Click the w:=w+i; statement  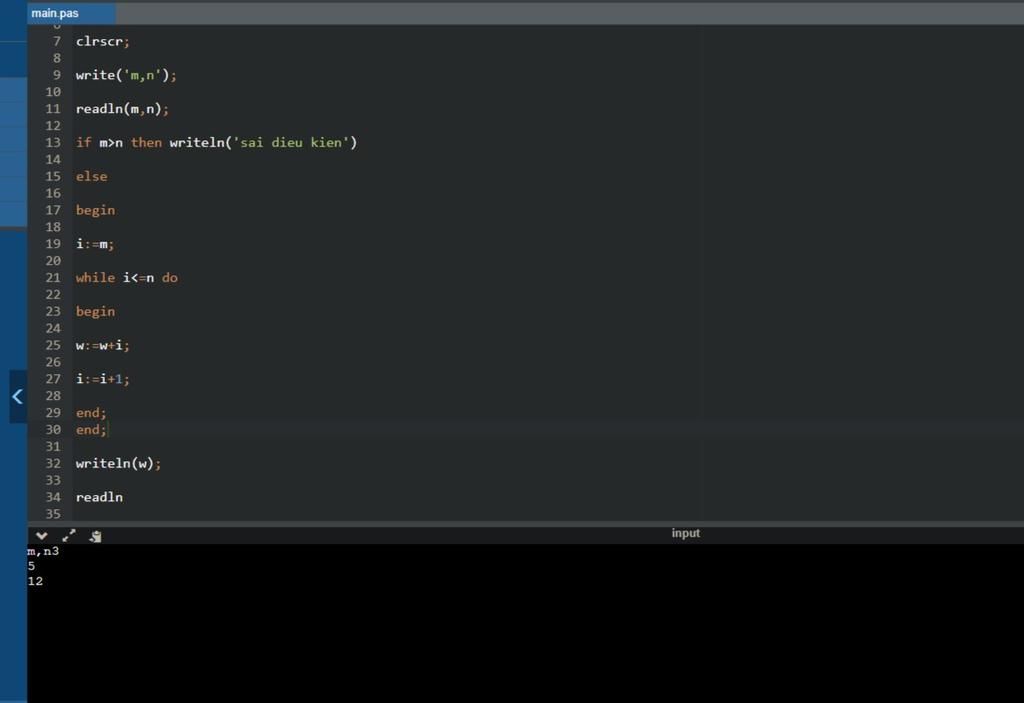pos(103,346)
